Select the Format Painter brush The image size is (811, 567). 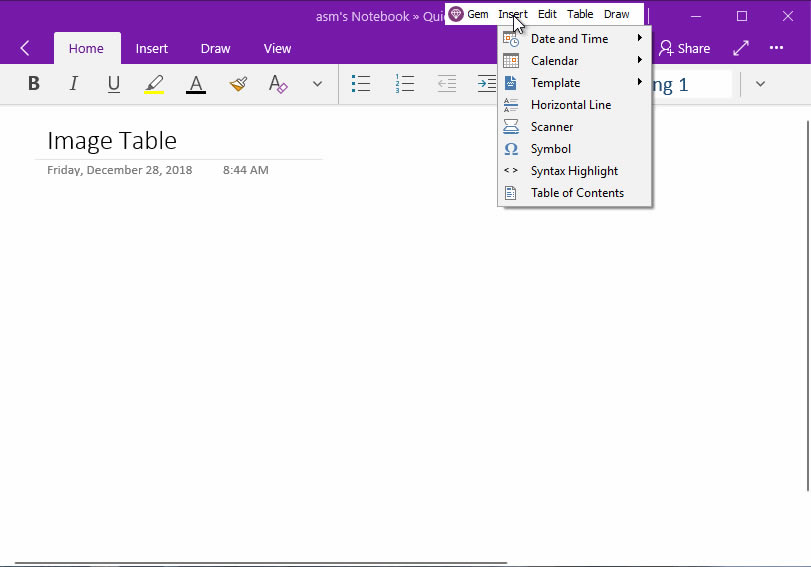(x=238, y=84)
